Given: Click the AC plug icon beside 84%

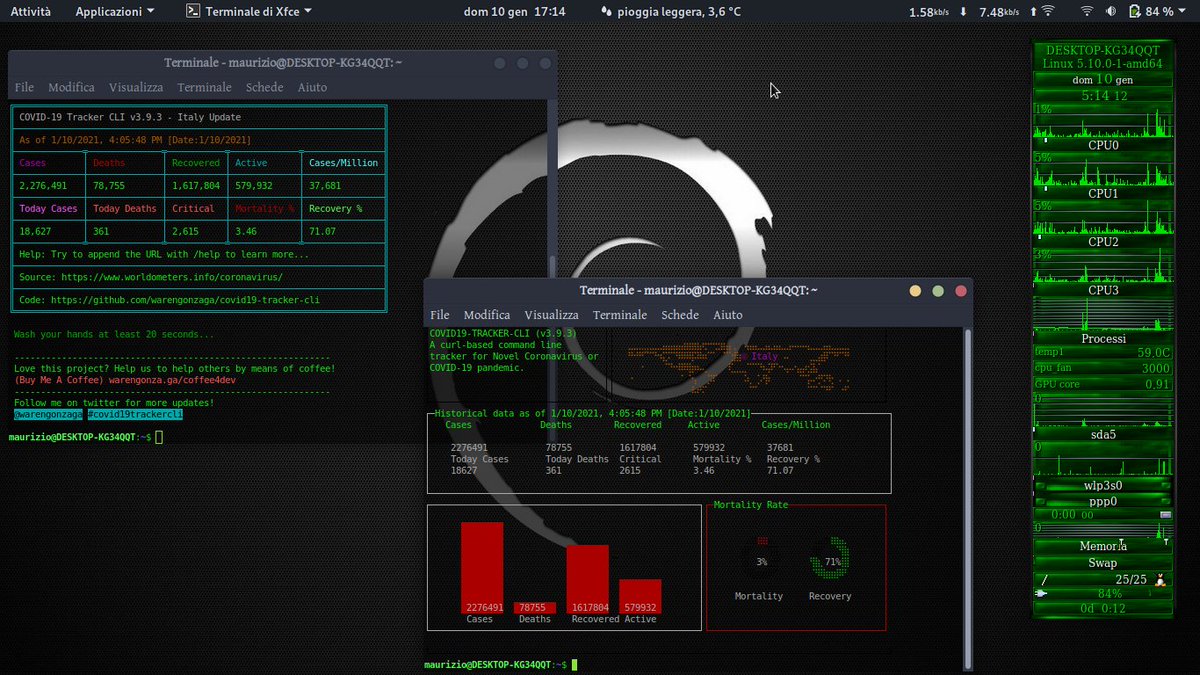Looking at the screenshot, I should coord(1042,593).
